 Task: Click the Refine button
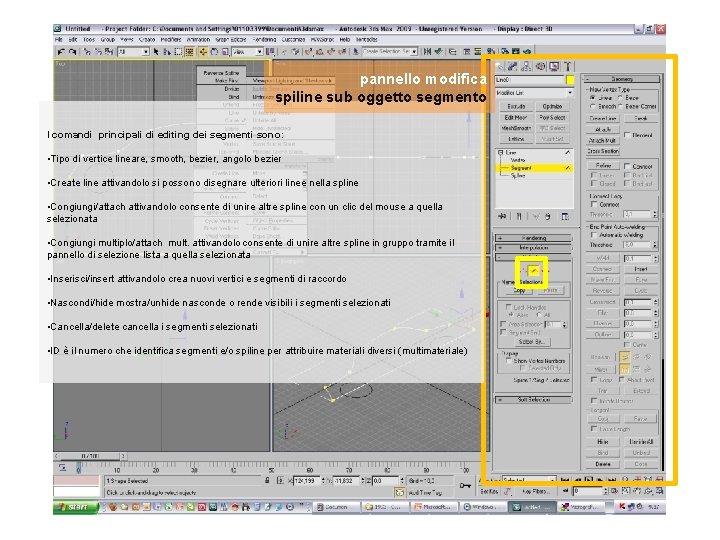(x=603, y=166)
